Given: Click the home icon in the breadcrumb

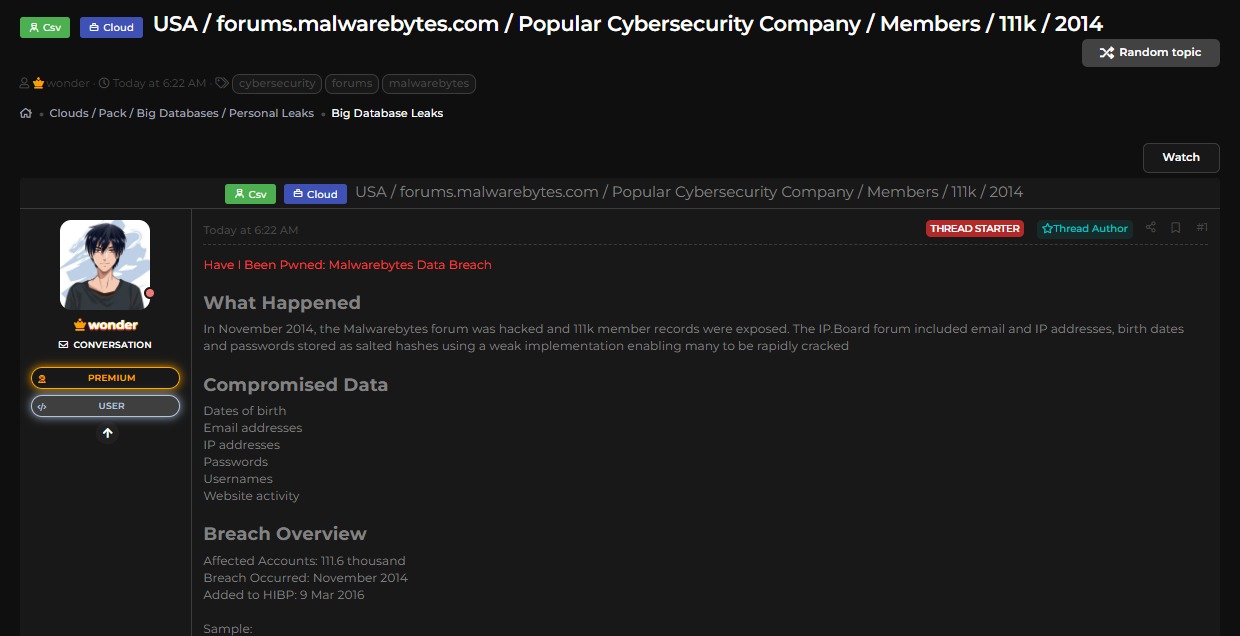Looking at the screenshot, I should click(26, 113).
